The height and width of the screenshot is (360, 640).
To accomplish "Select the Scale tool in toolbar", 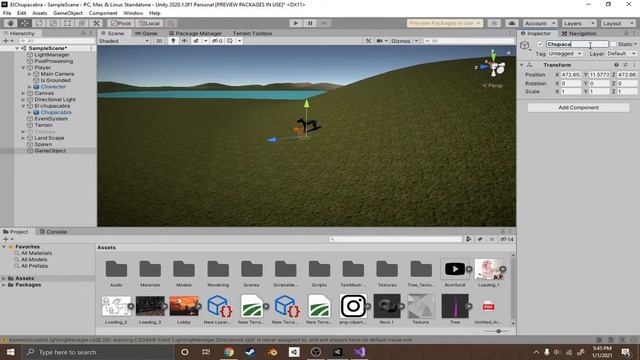I will (53, 23).
